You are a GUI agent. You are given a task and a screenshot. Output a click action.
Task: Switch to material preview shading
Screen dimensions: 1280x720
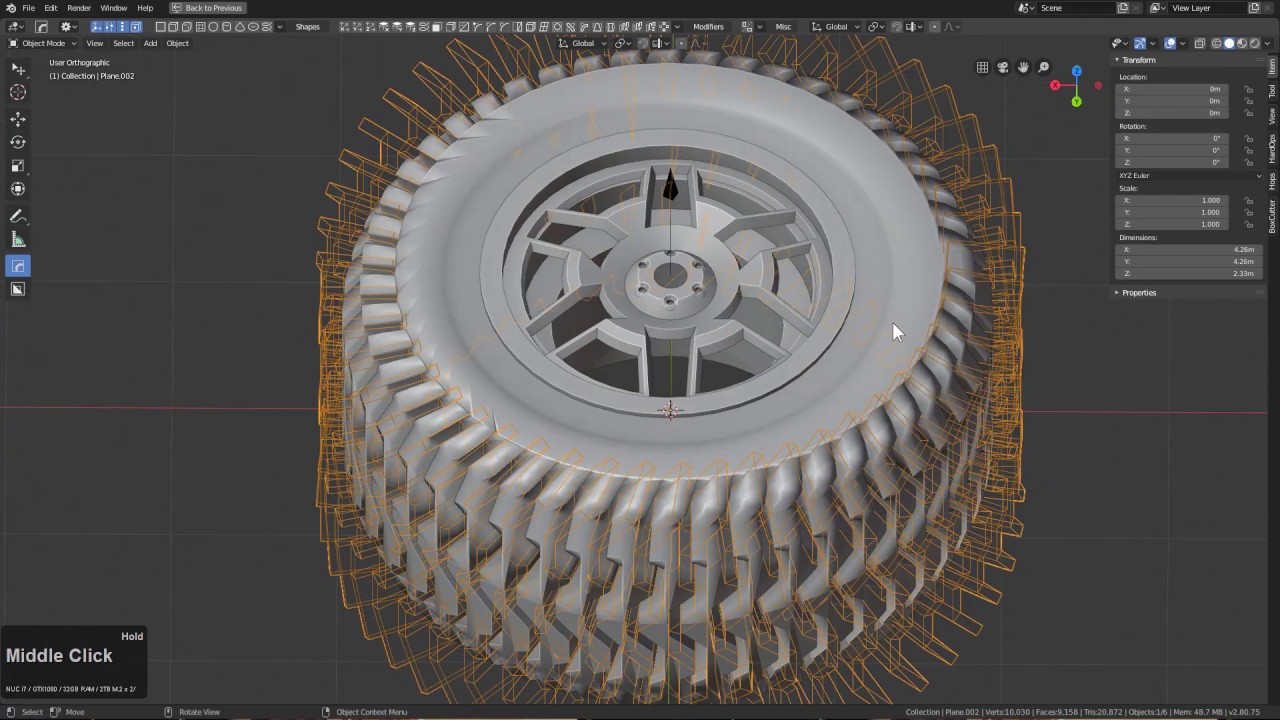click(x=1241, y=43)
